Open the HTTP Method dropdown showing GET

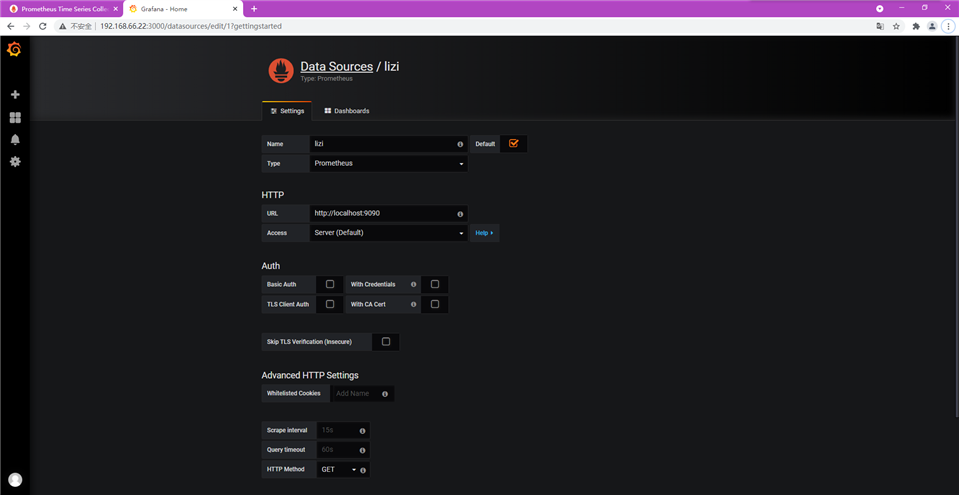click(338, 469)
